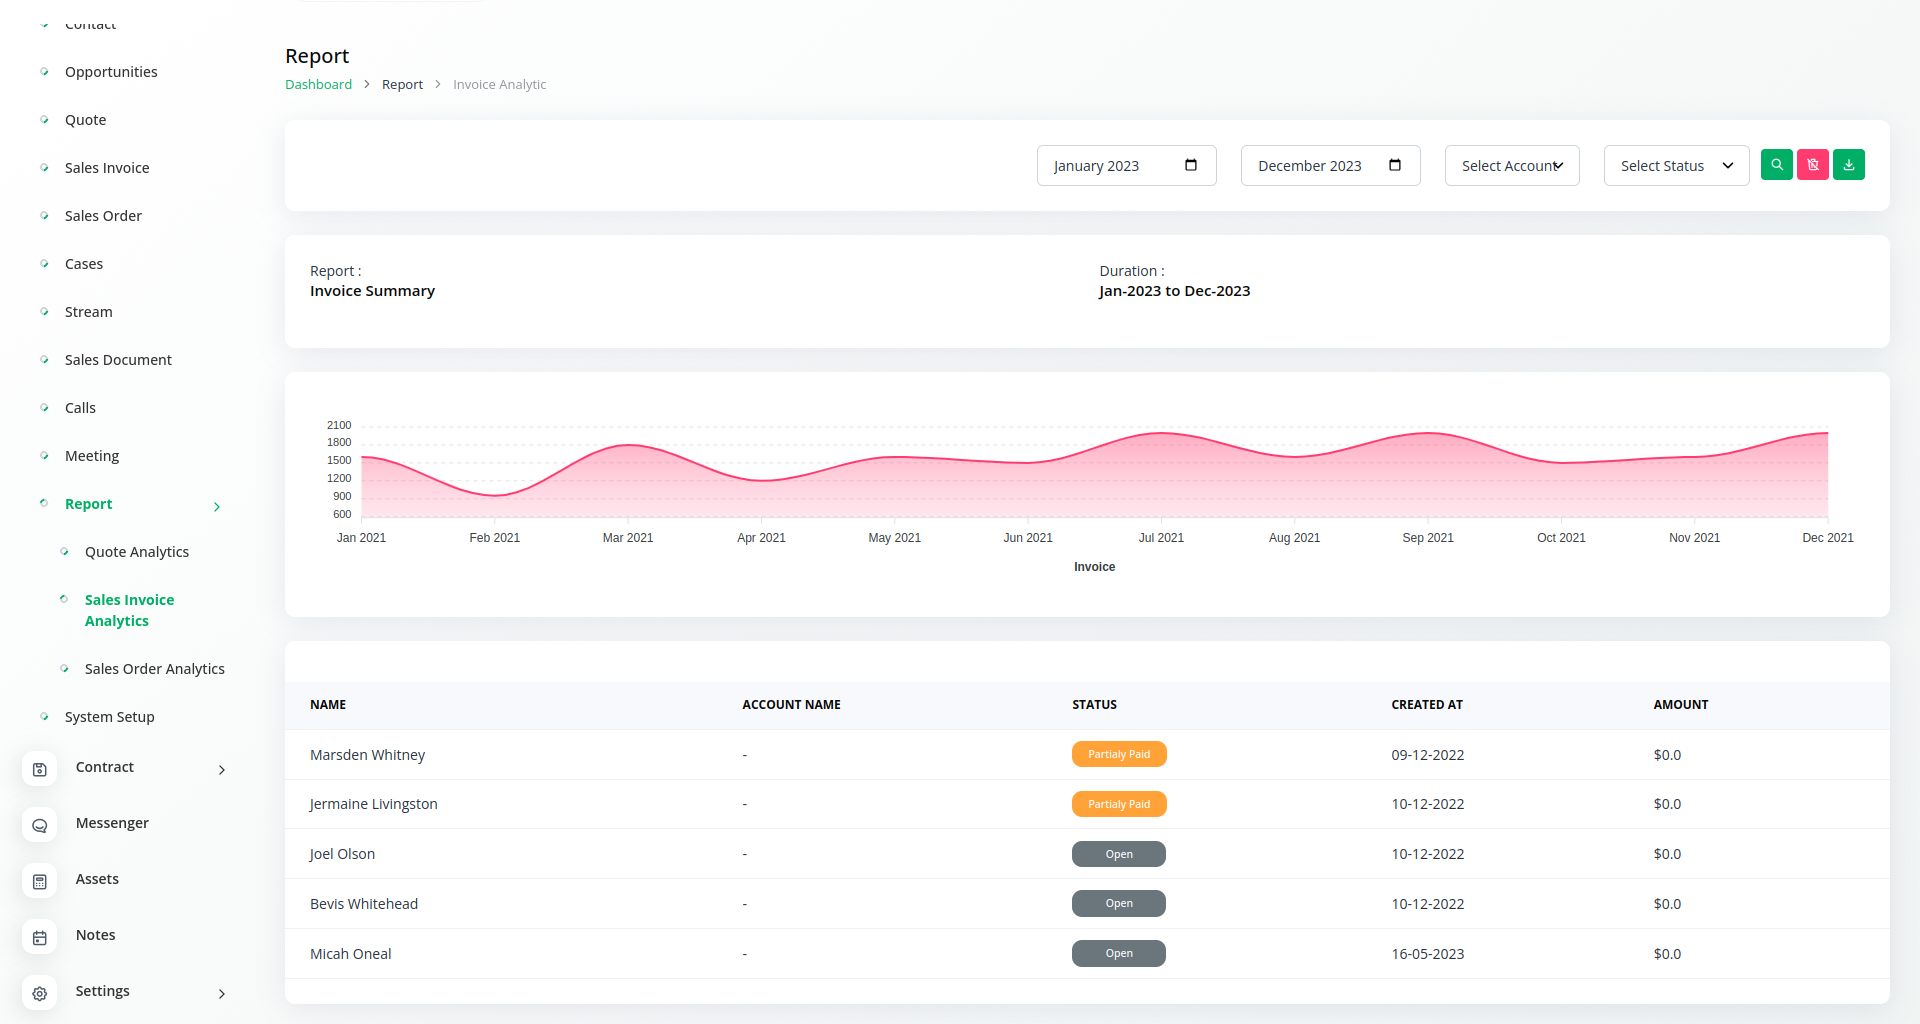Click the Contract sidebar icon
The height and width of the screenshot is (1024, 1920).
(x=40, y=769)
